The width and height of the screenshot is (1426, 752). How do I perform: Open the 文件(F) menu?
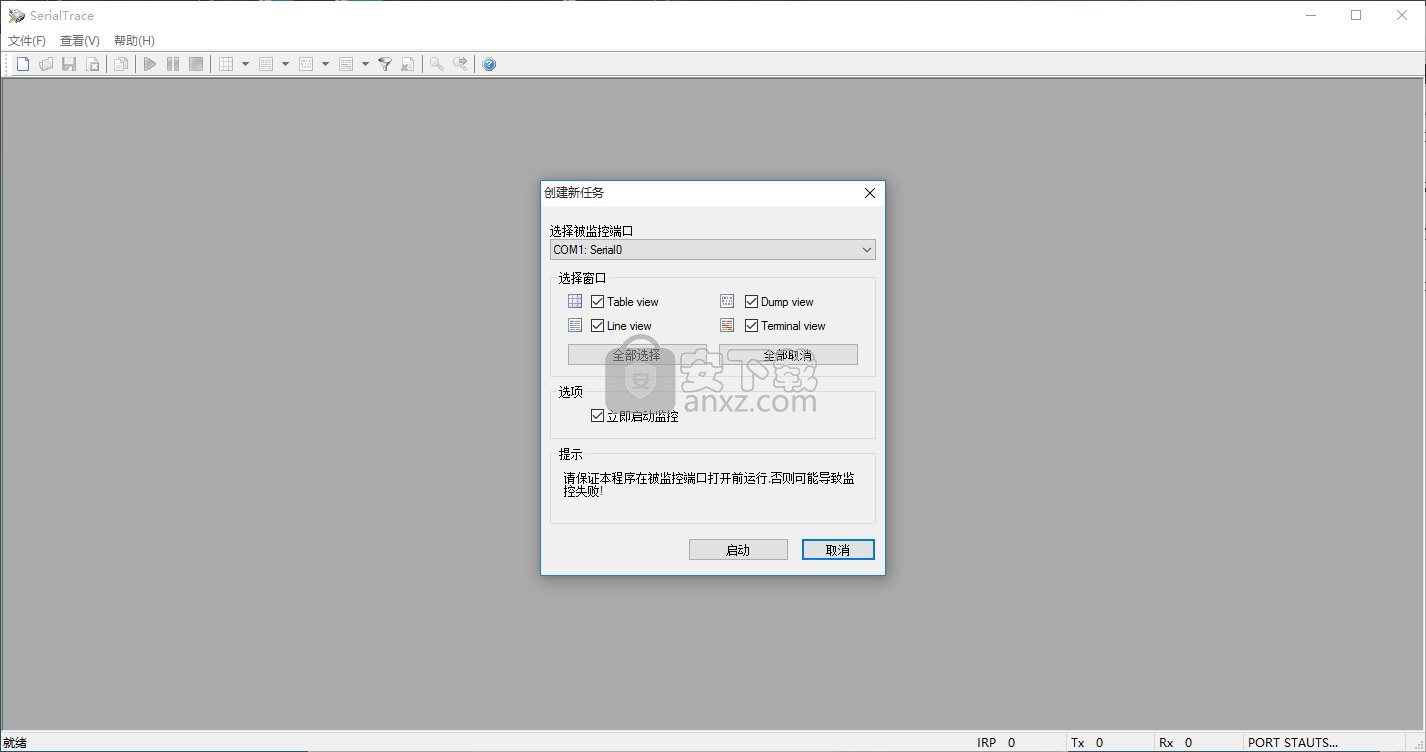[27, 41]
